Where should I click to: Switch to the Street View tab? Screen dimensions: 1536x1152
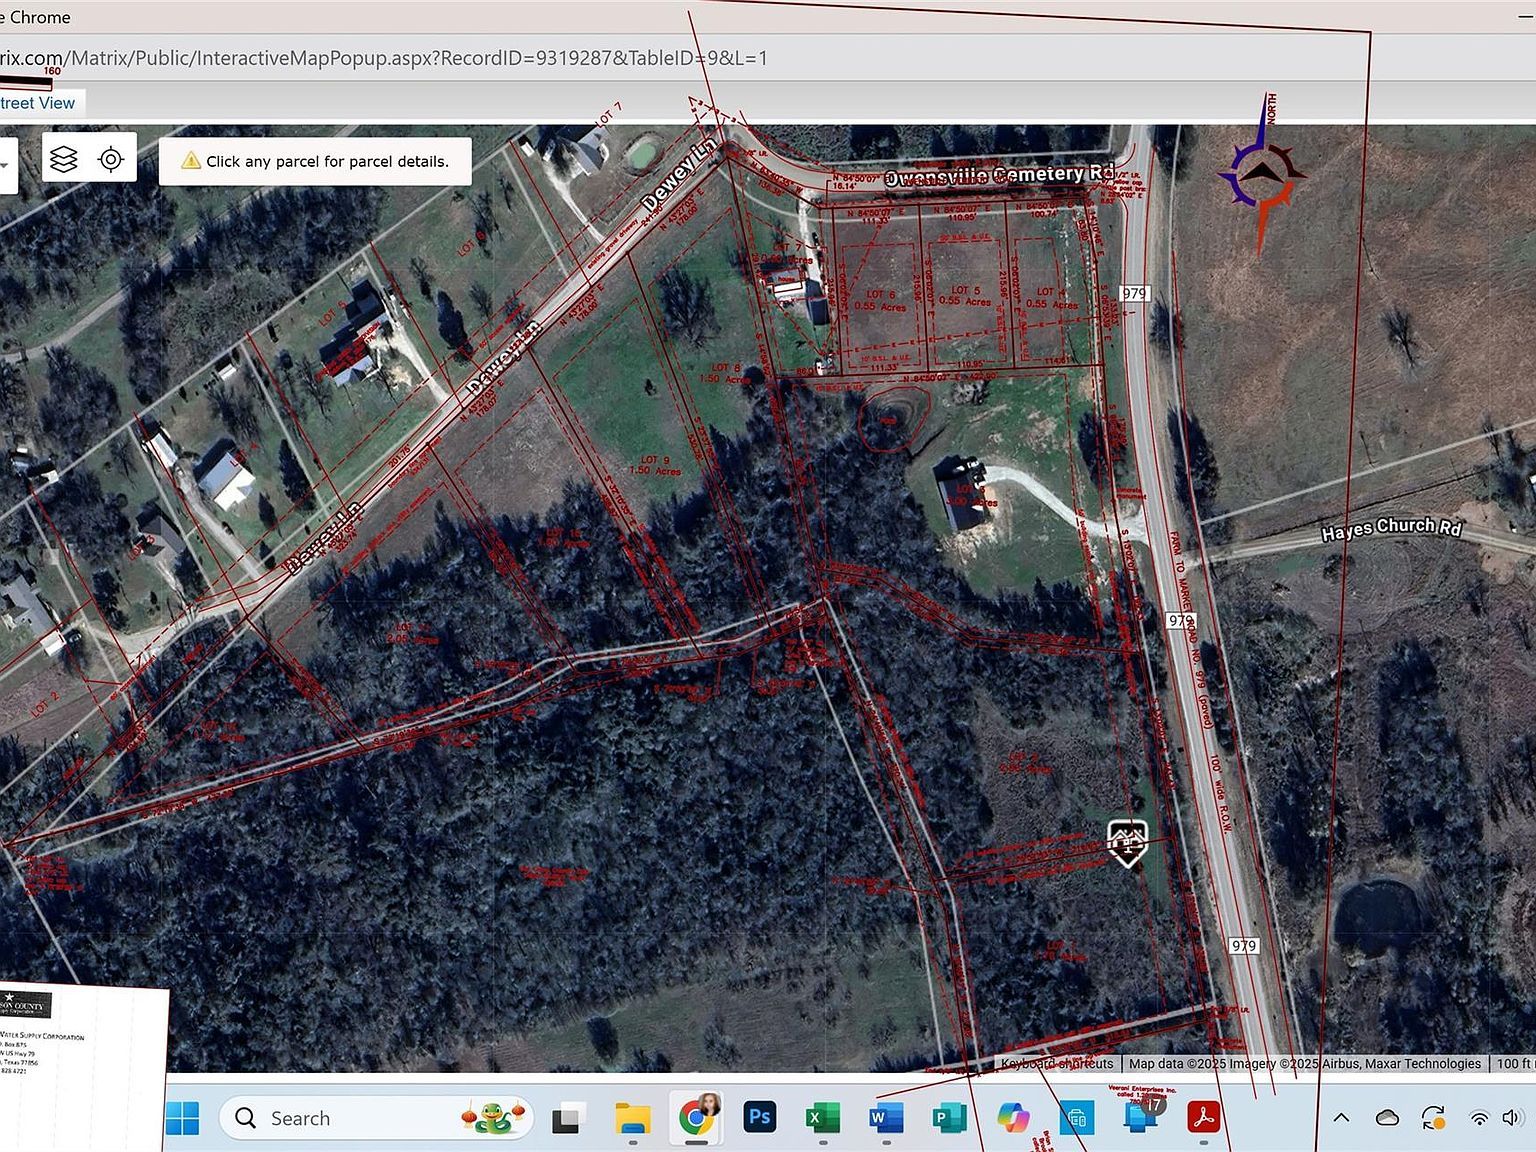click(x=40, y=102)
